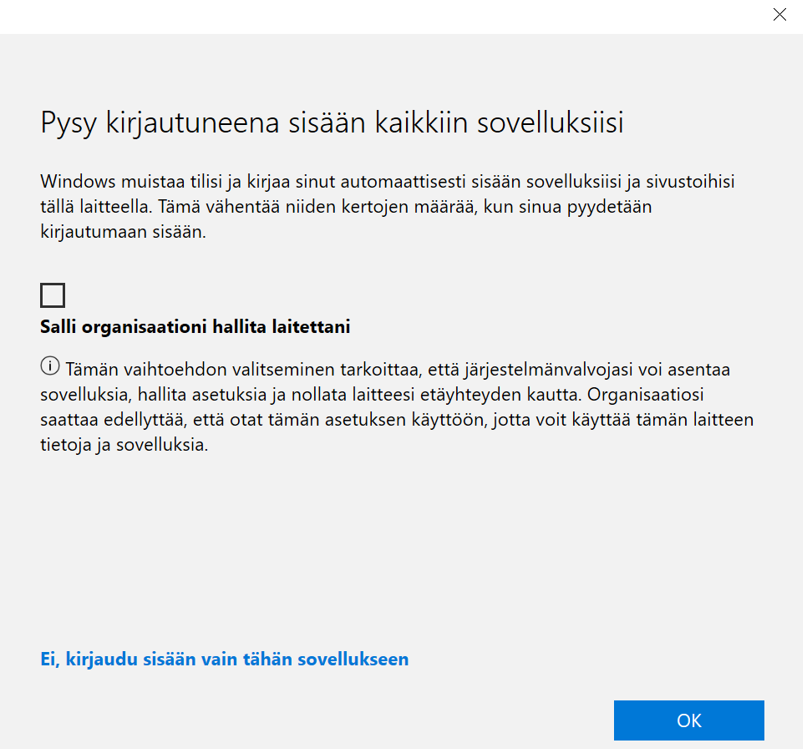The height and width of the screenshot is (749, 803).
Task: Close the dialog with the X icon
Action: (779, 15)
